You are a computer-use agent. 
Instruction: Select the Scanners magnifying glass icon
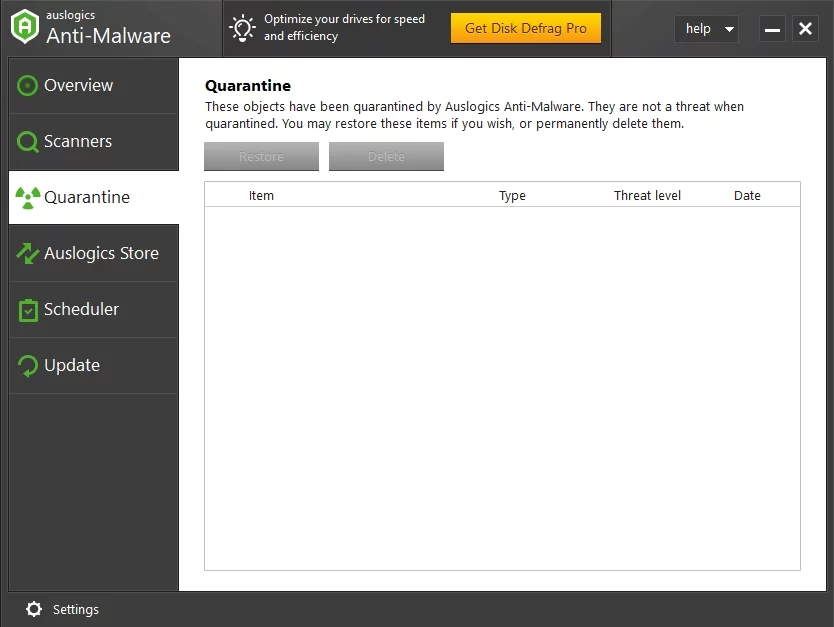click(28, 142)
